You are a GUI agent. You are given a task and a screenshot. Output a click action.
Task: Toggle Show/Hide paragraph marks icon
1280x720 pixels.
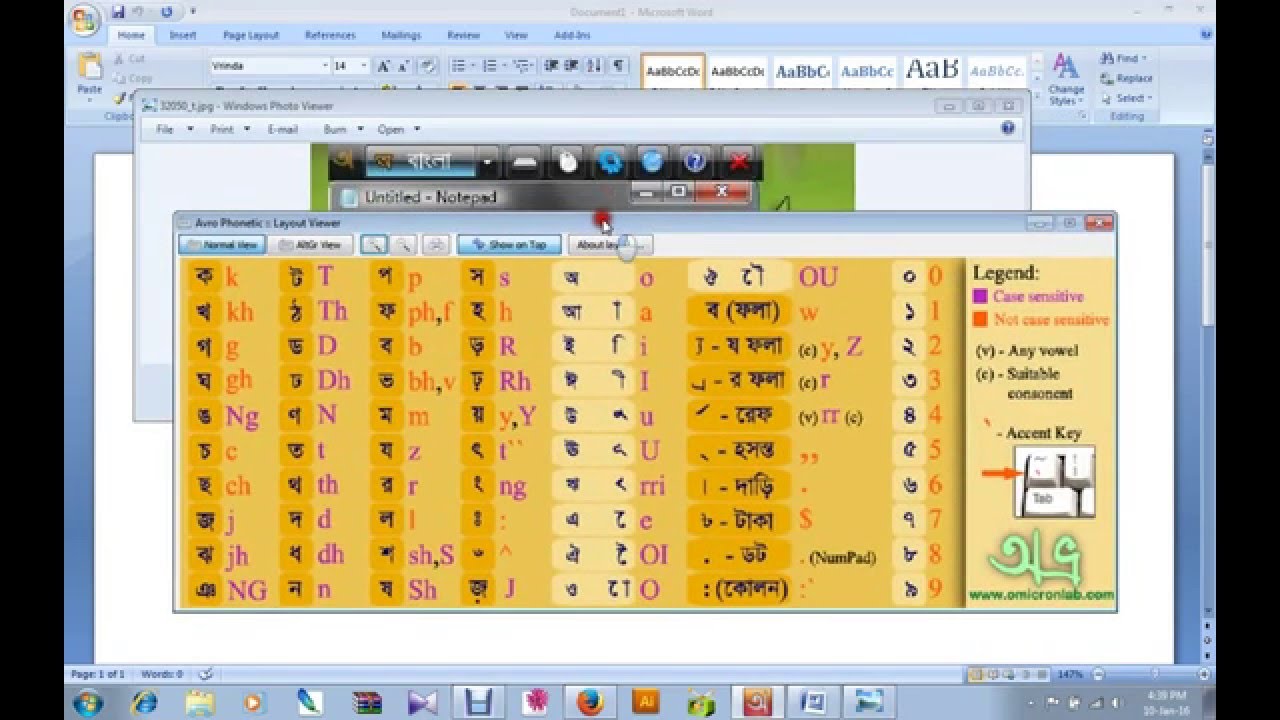(619, 66)
